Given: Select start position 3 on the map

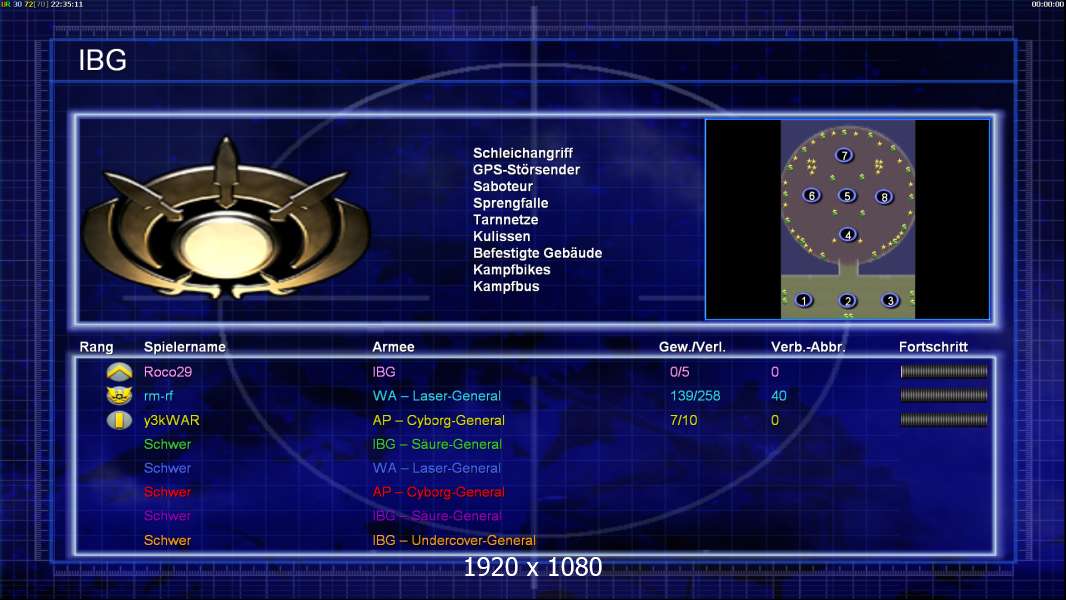Looking at the screenshot, I should (x=890, y=300).
